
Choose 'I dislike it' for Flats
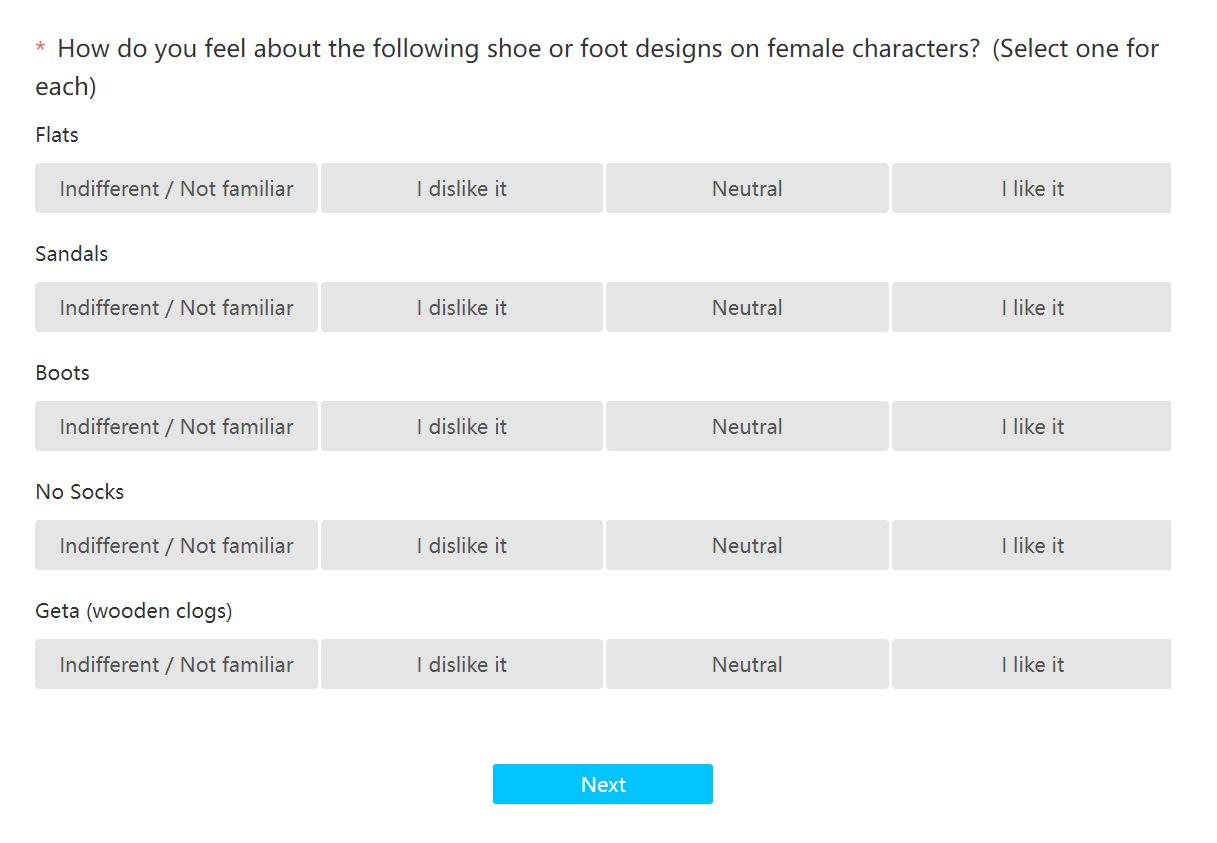pyautogui.click(x=462, y=188)
